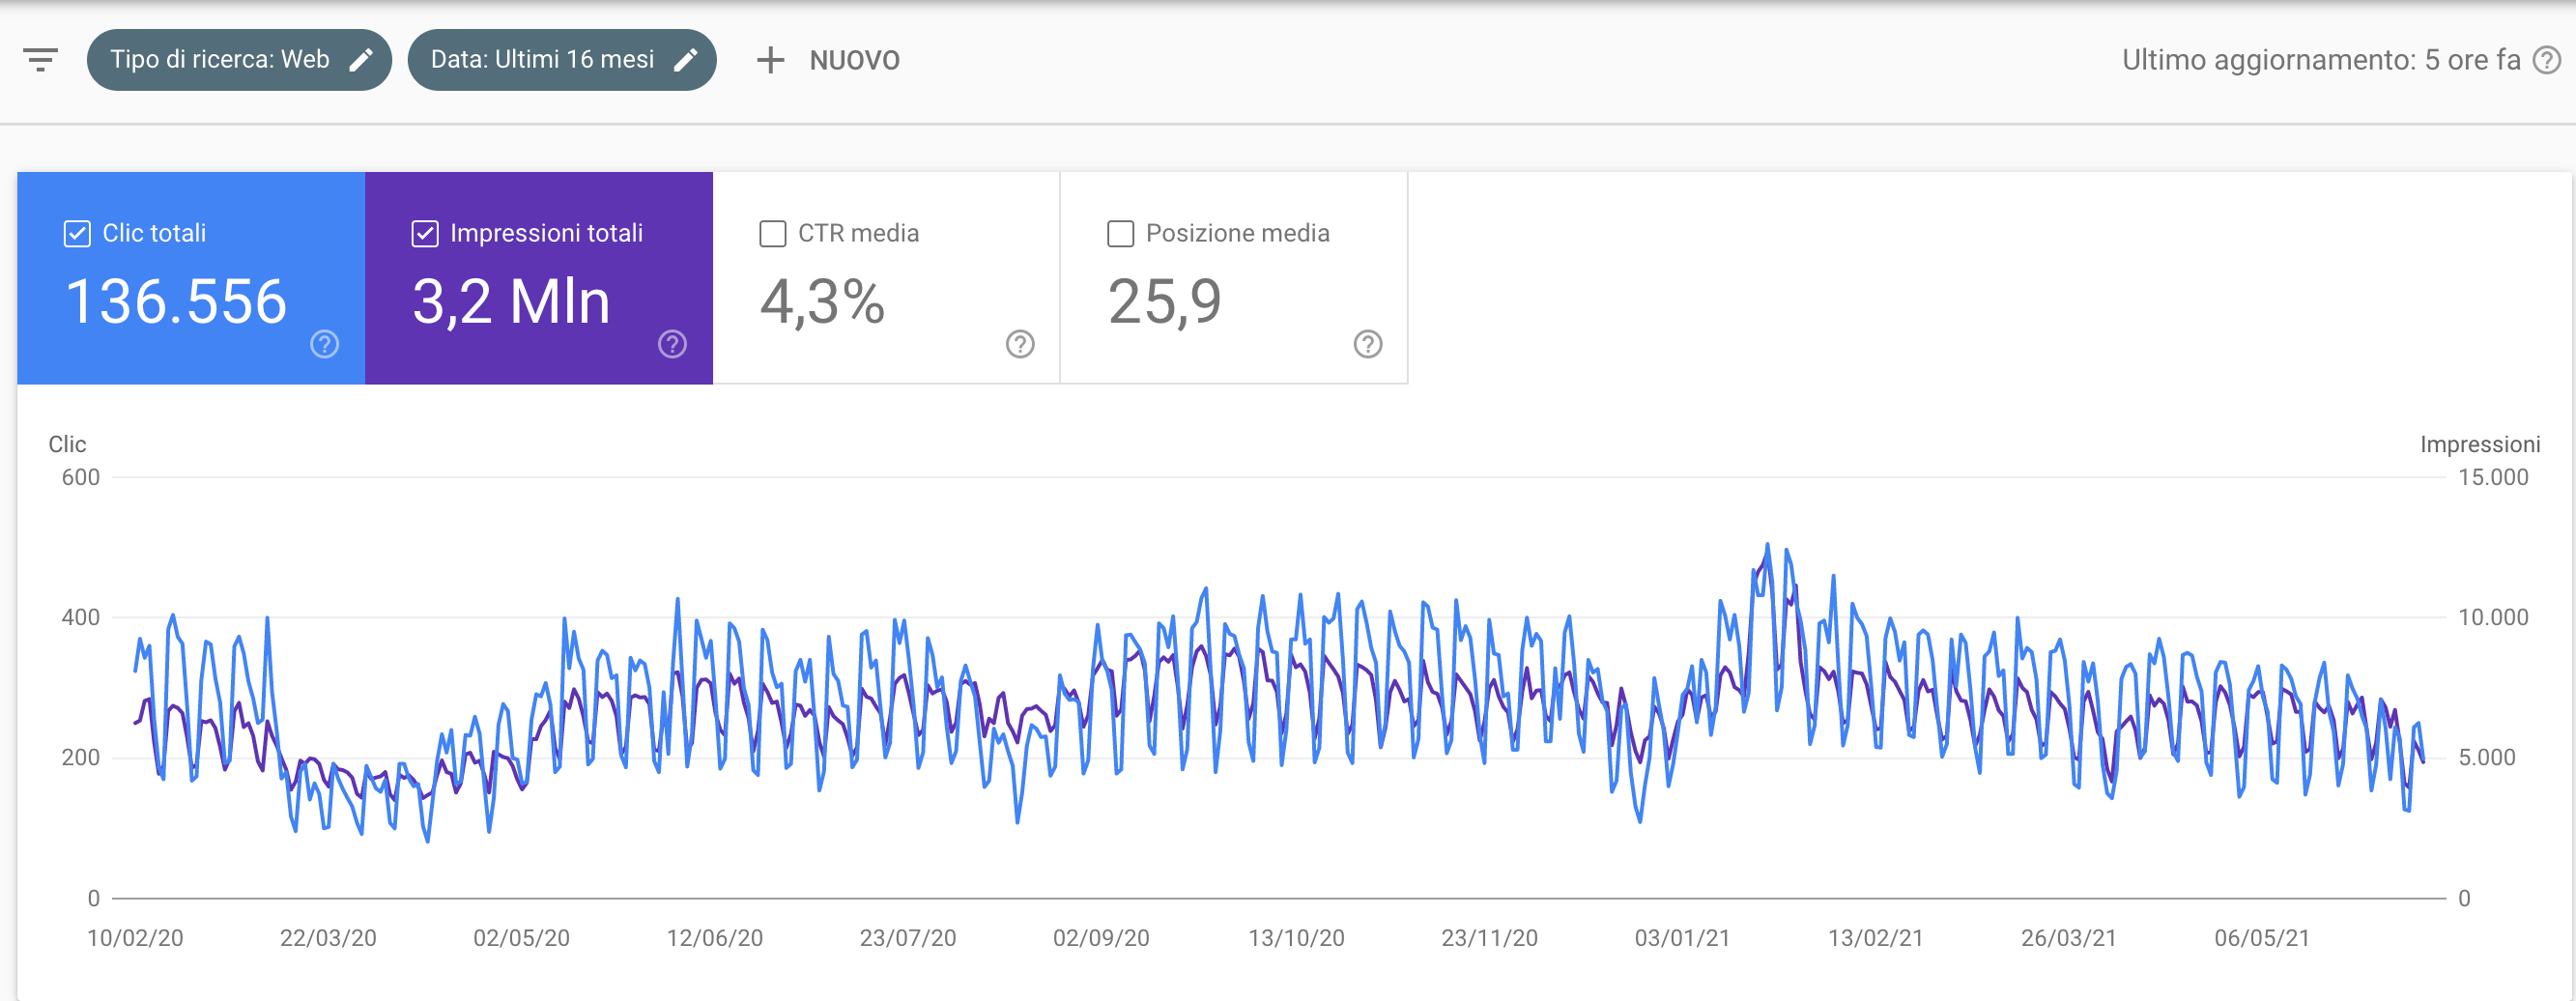The width and height of the screenshot is (2576, 1001).
Task: Uncheck the Clic totali checkbox
Action: pos(77,234)
